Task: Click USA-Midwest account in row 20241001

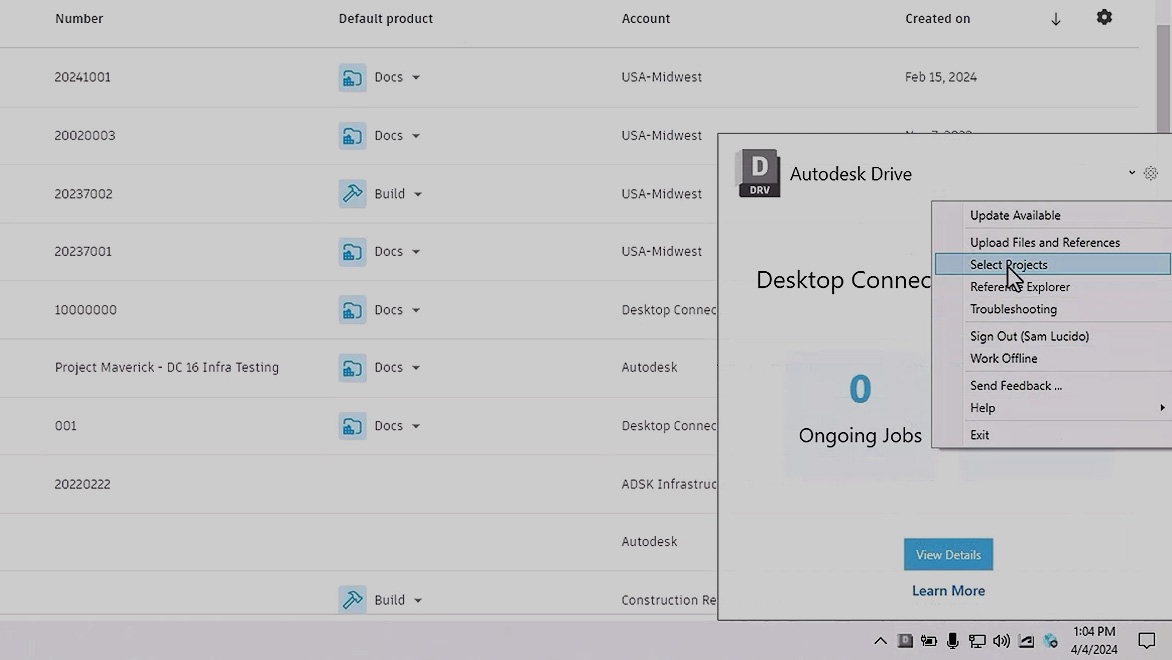Action: (661, 77)
